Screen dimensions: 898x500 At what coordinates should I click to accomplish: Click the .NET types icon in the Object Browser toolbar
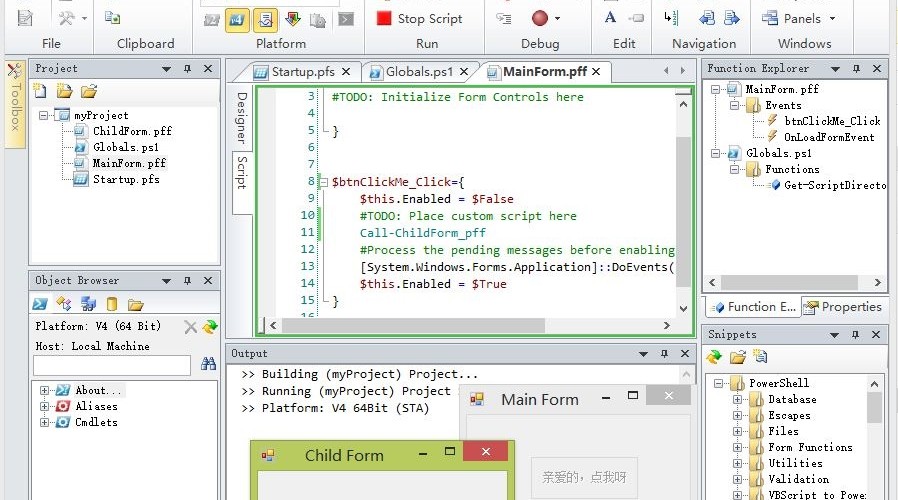coord(64,304)
